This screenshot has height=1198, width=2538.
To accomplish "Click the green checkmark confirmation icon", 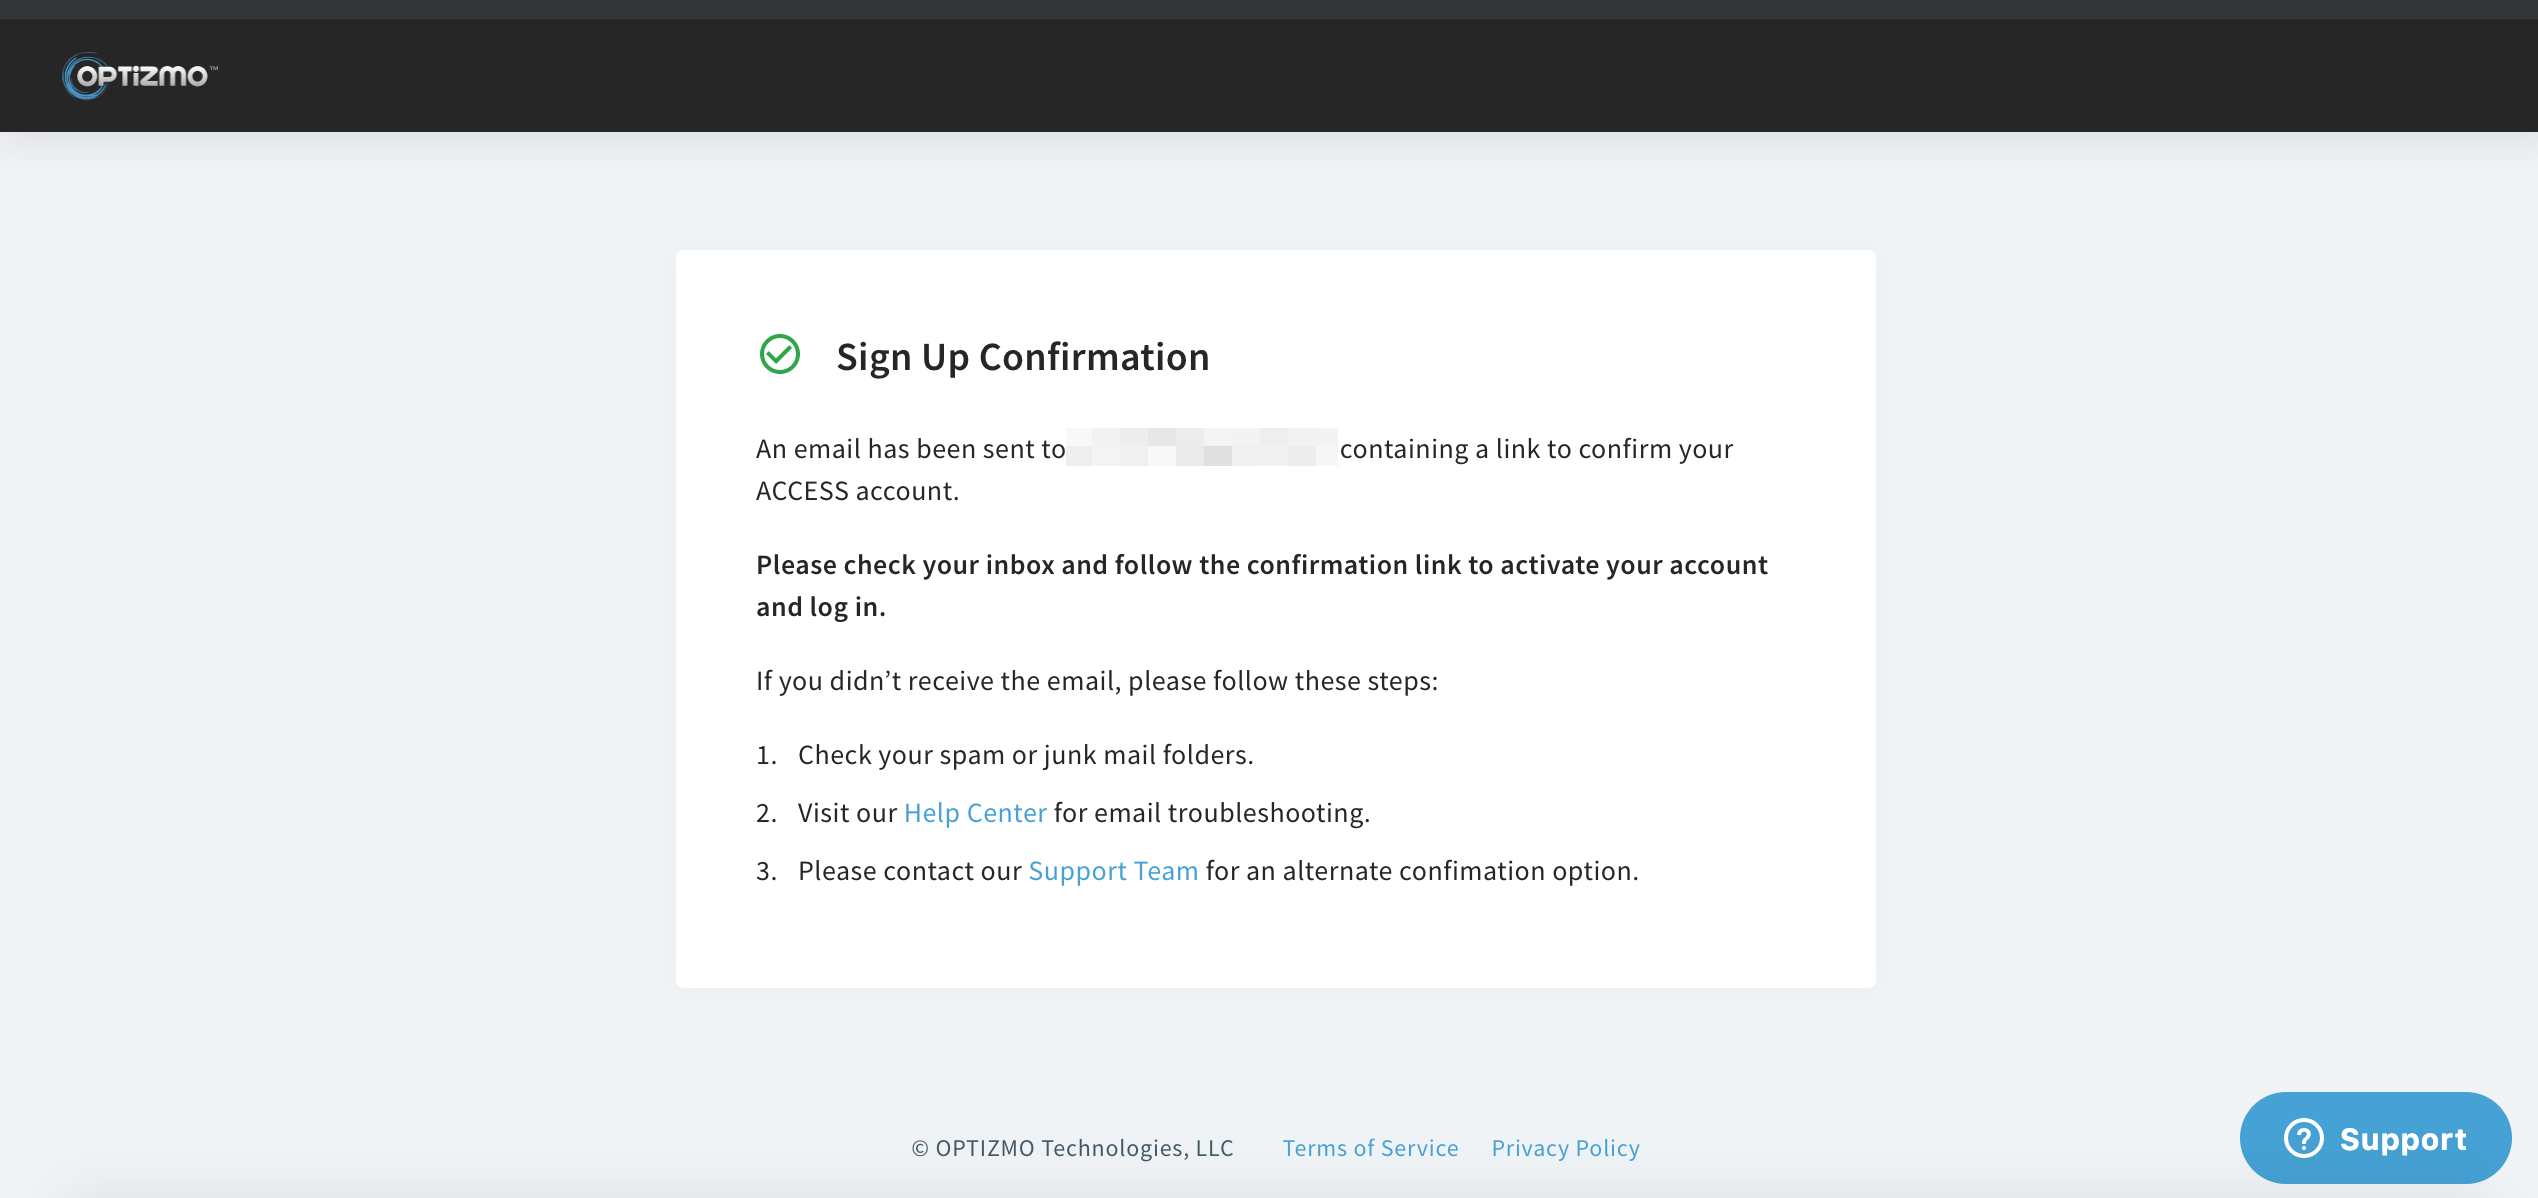I will tap(780, 354).
